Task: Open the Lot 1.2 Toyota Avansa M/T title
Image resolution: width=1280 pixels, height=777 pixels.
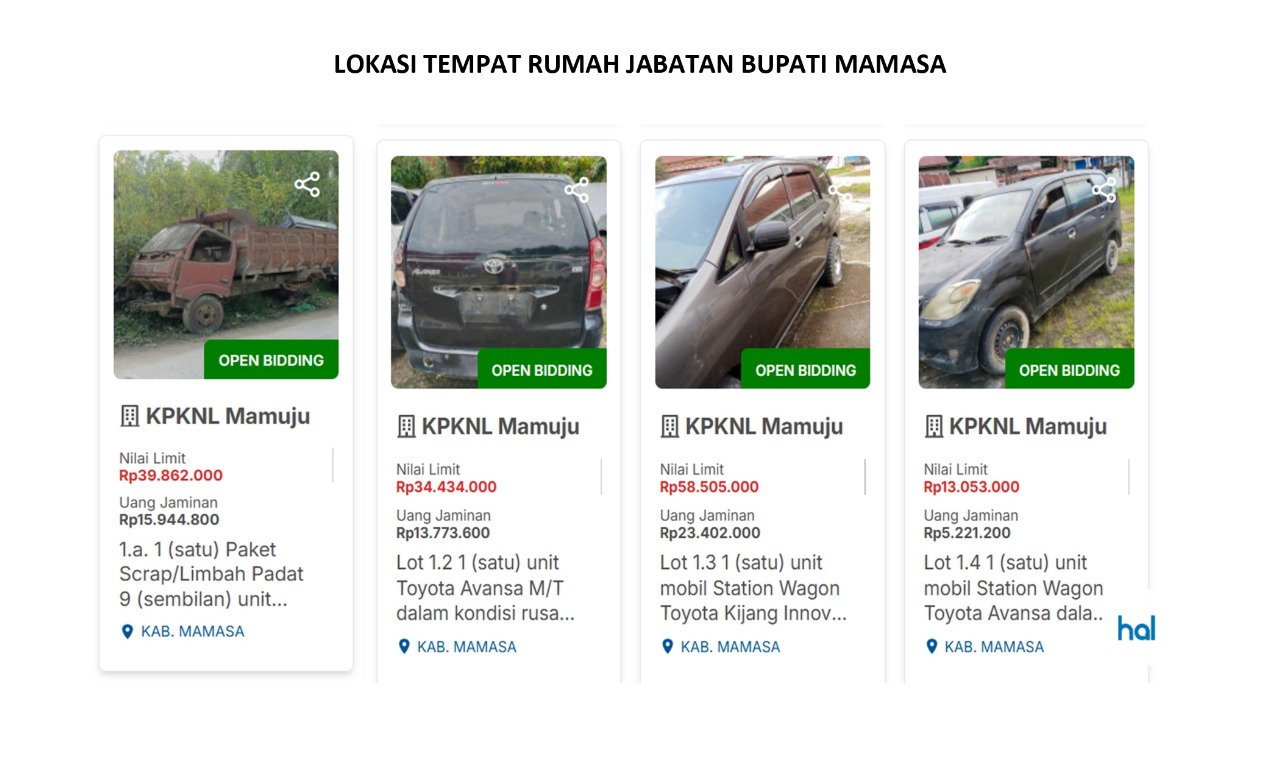Action: point(486,588)
